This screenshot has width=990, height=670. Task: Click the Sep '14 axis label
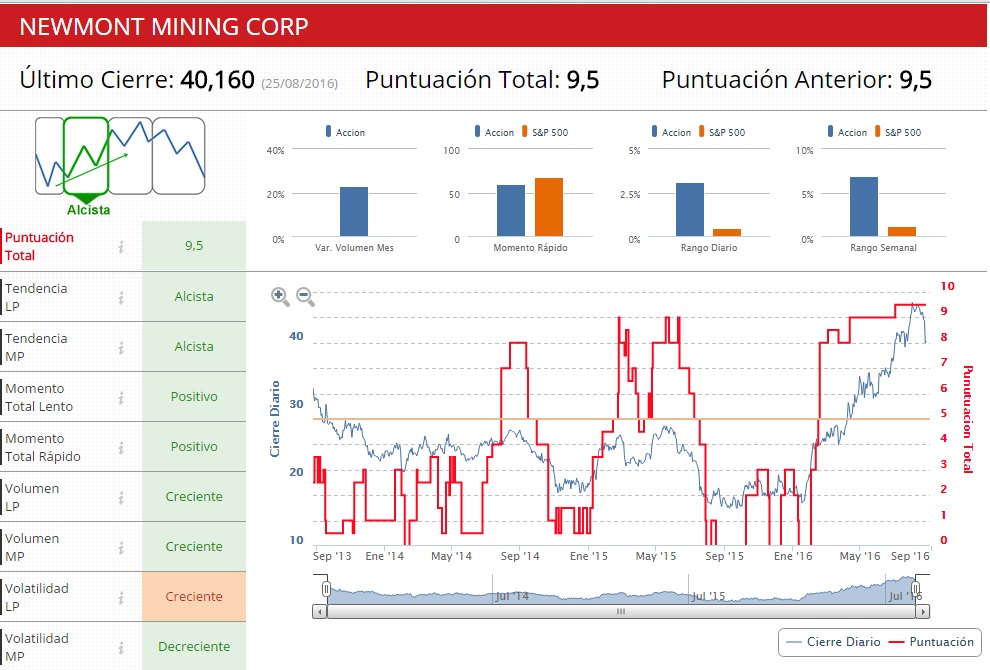520,556
